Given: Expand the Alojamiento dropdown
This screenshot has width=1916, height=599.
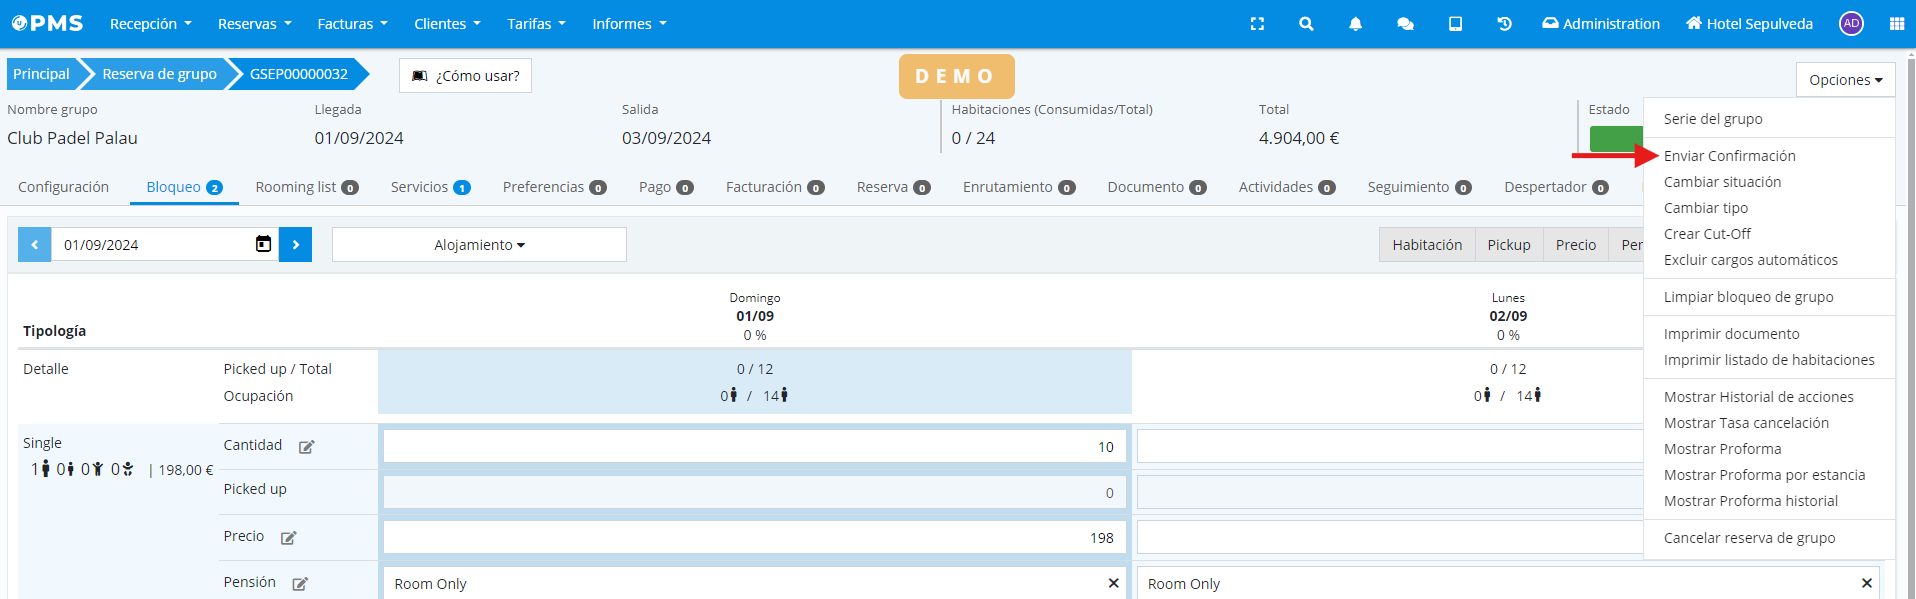Looking at the screenshot, I should [x=479, y=245].
